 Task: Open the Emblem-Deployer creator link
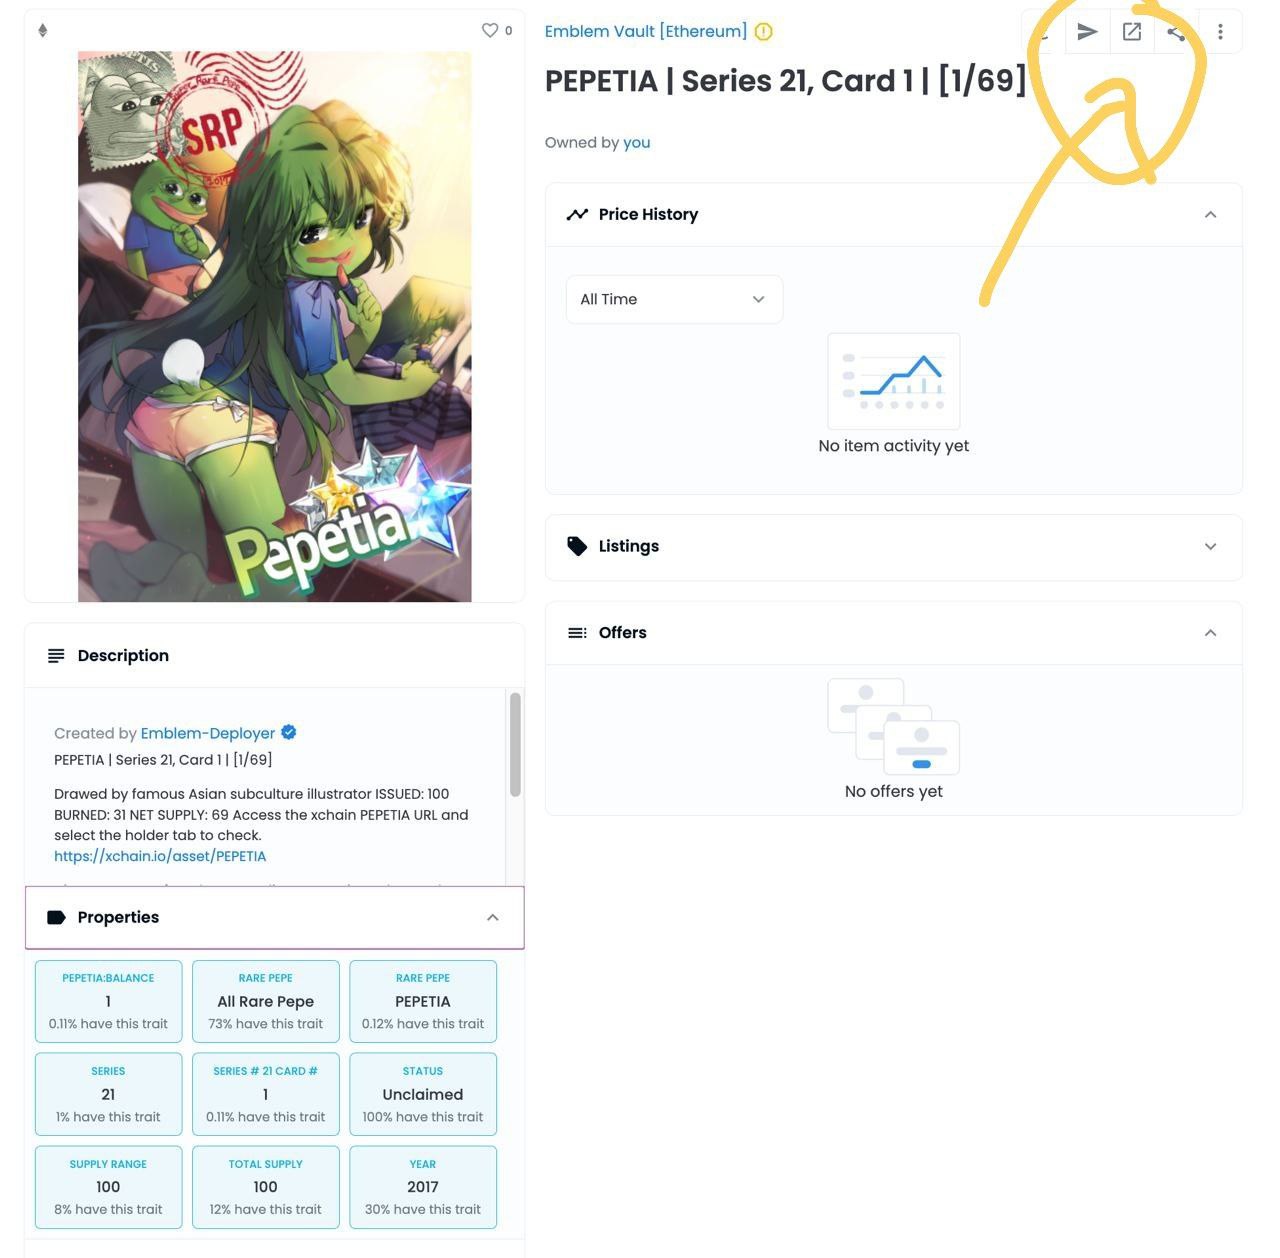(207, 733)
